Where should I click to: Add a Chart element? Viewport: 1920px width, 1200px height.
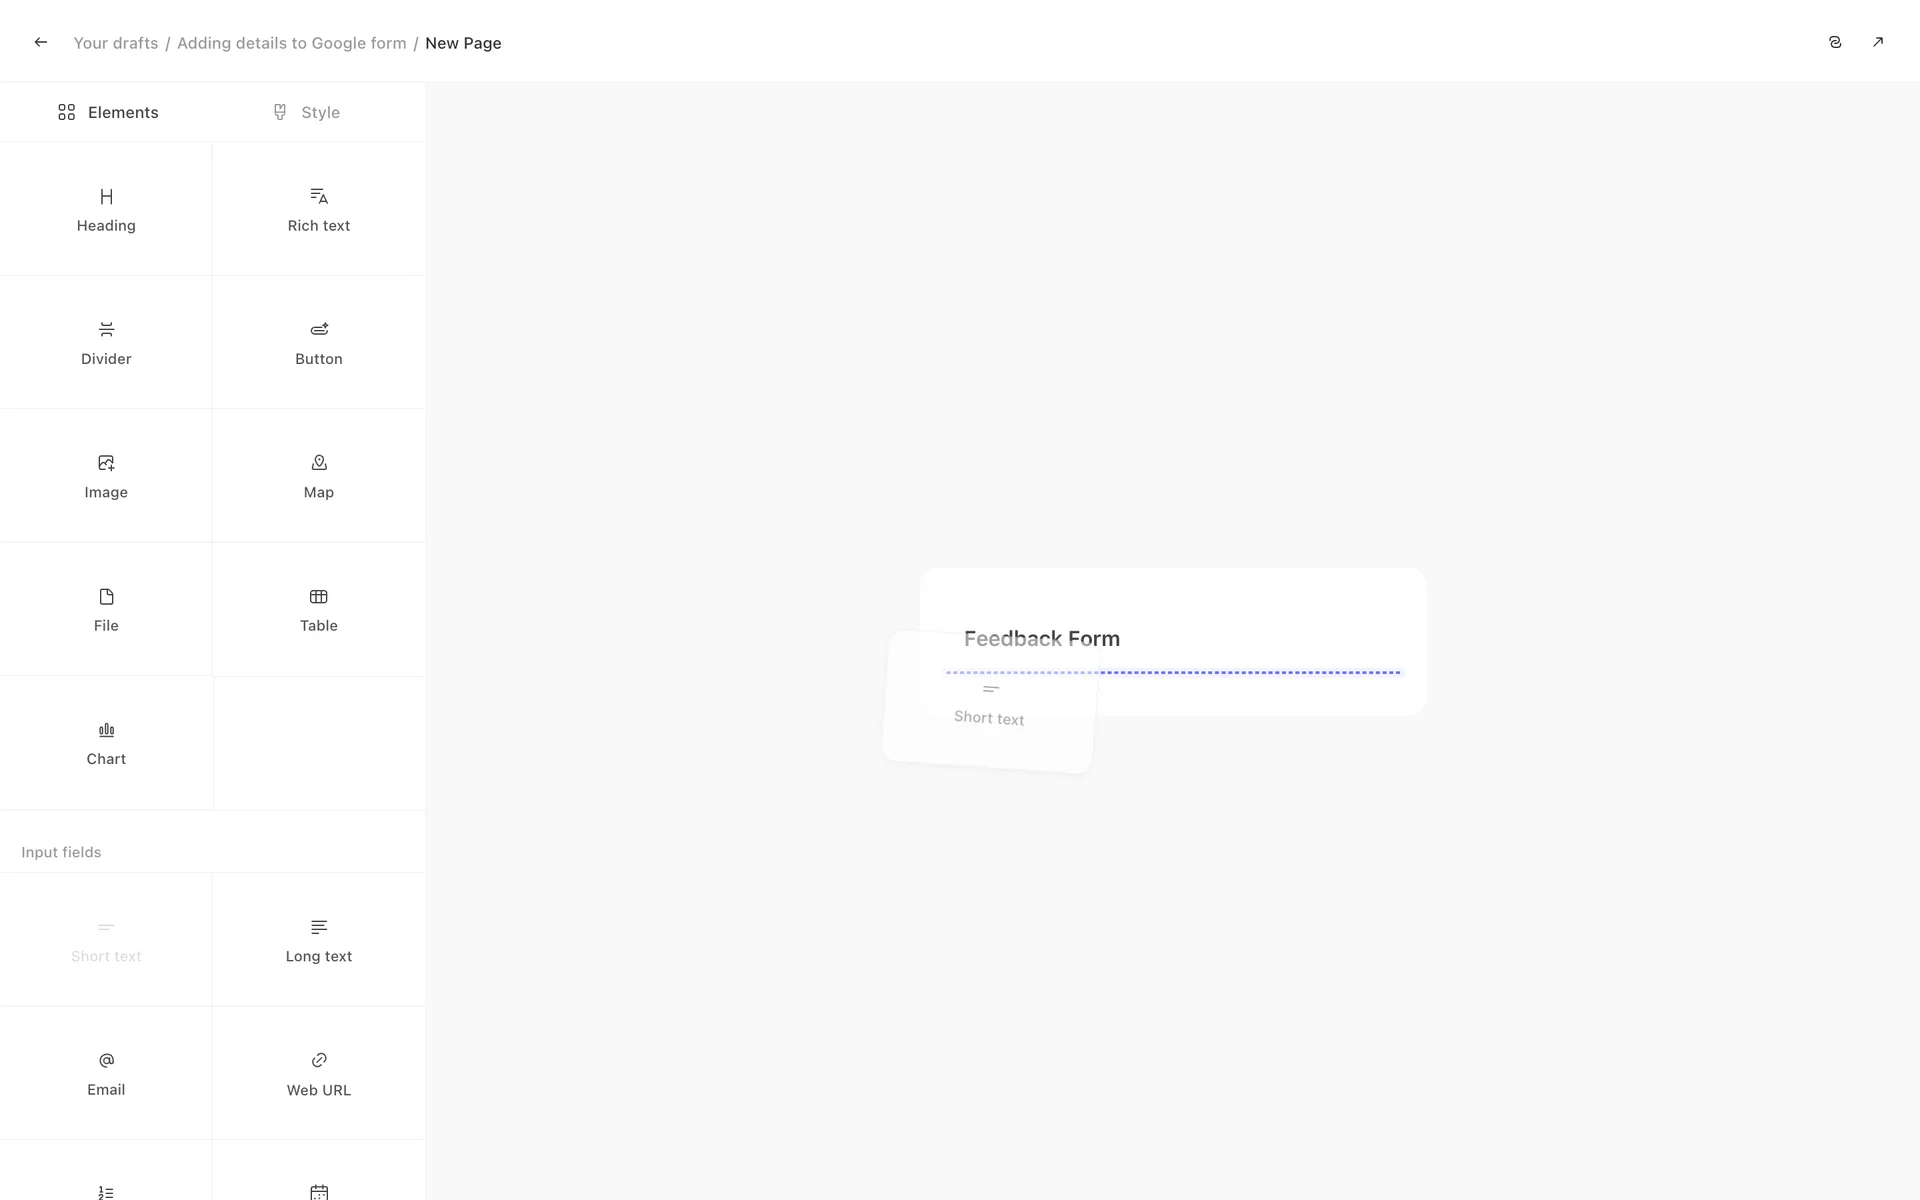(106, 743)
